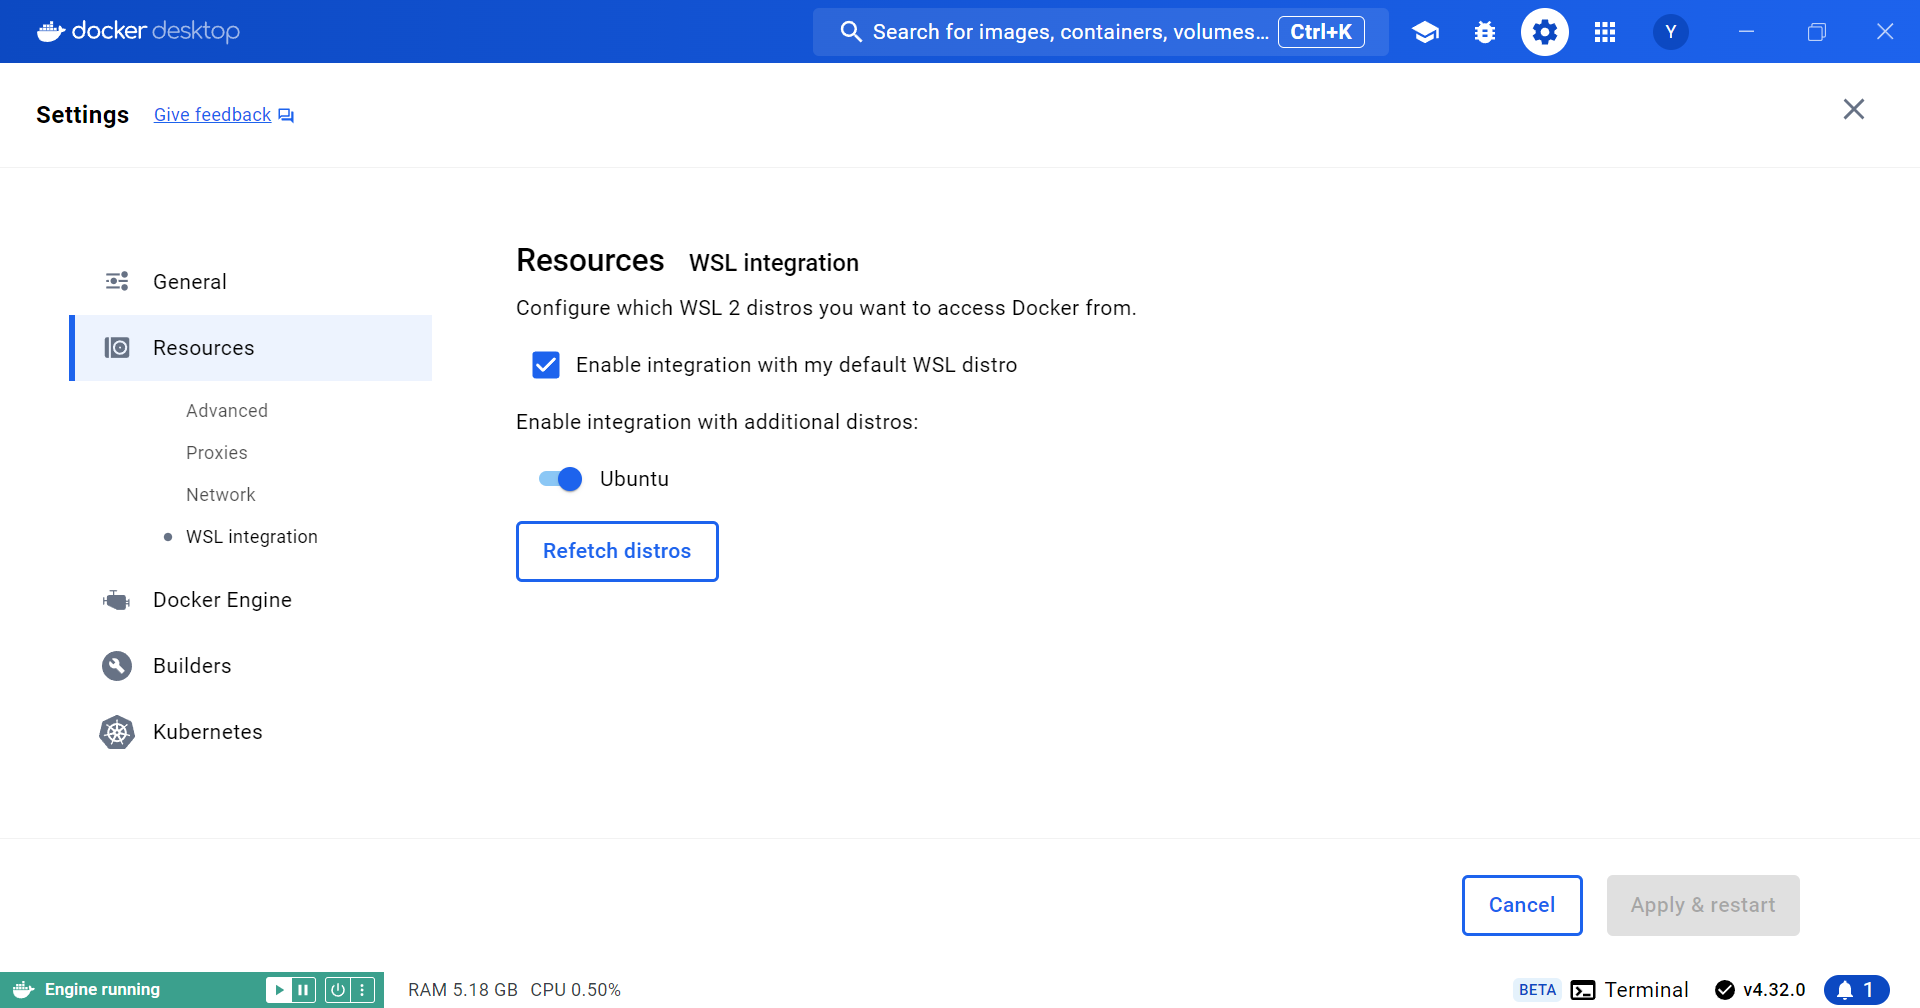Image resolution: width=1920 pixels, height=1008 pixels.
Task: Open Kubernetes settings section
Action: pyautogui.click(x=207, y=732)
